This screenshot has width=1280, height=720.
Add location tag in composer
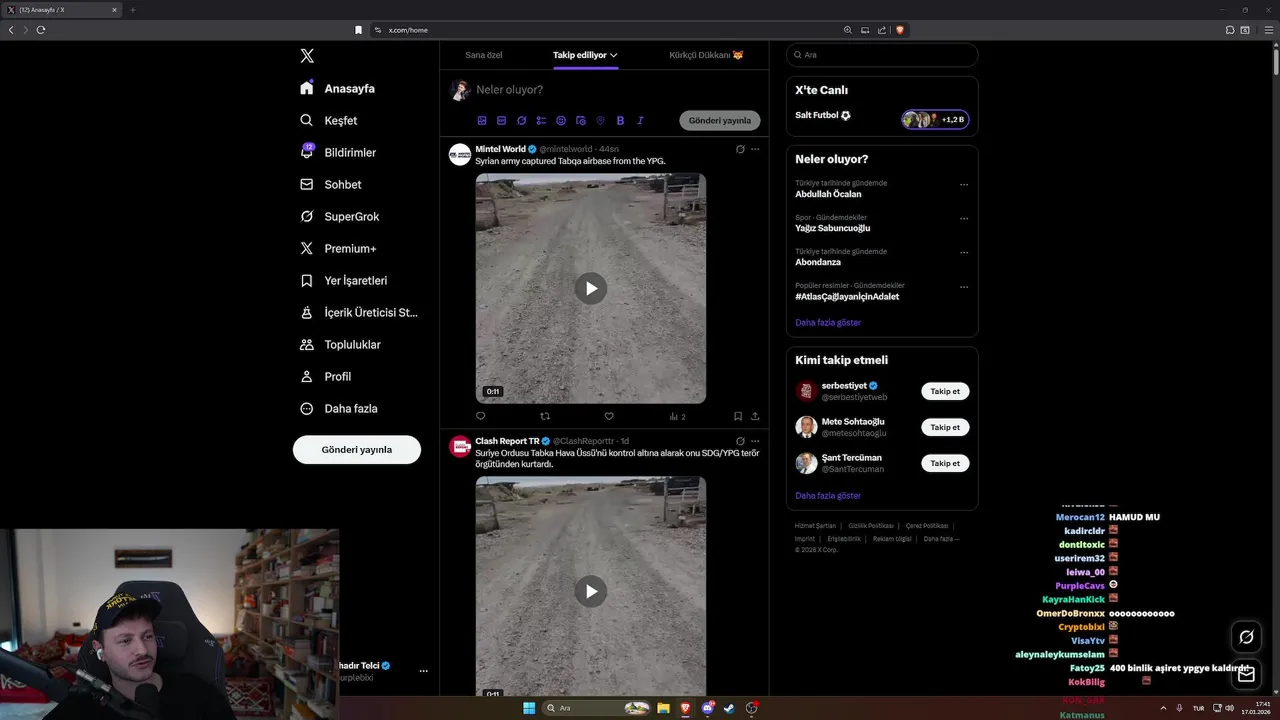pyautogui.click(x=601, y=120)
